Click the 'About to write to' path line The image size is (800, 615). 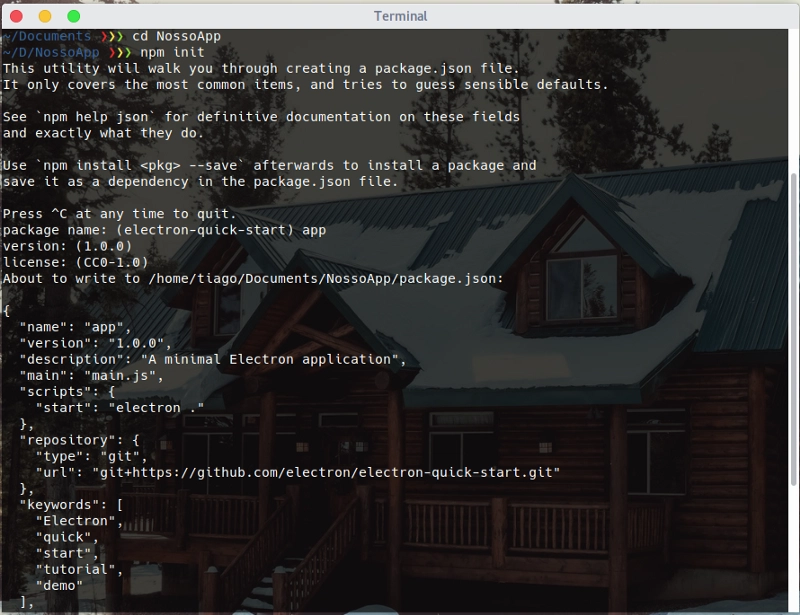(253, 279)
